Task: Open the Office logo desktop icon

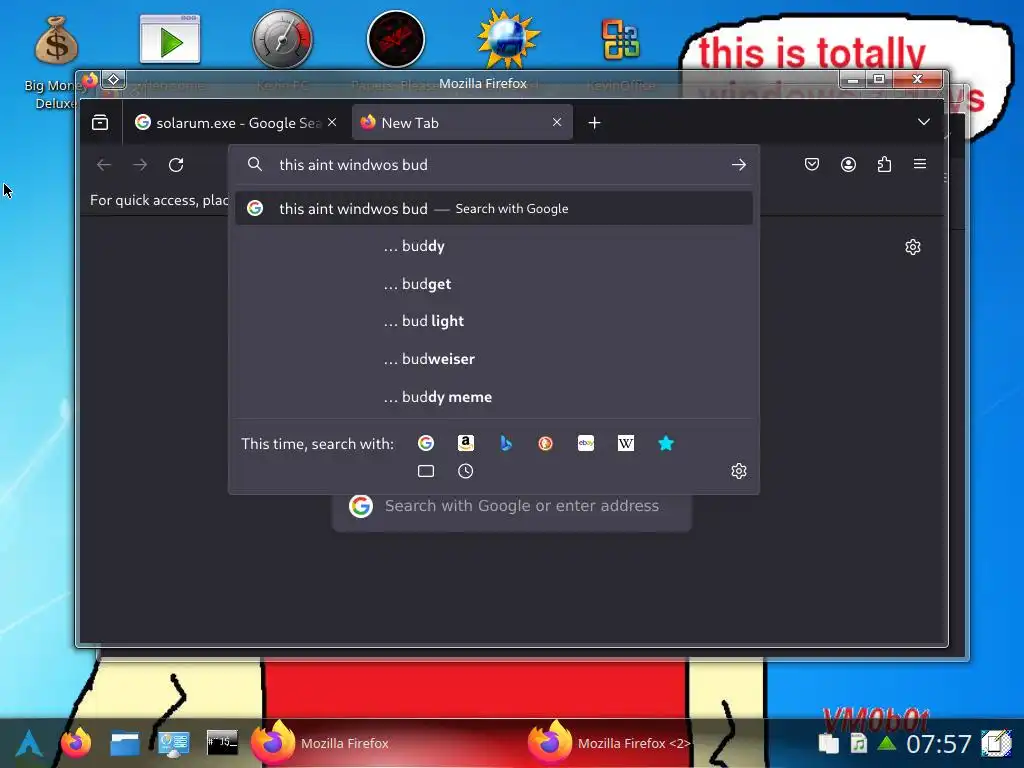Action: click(x=621, y=39)
